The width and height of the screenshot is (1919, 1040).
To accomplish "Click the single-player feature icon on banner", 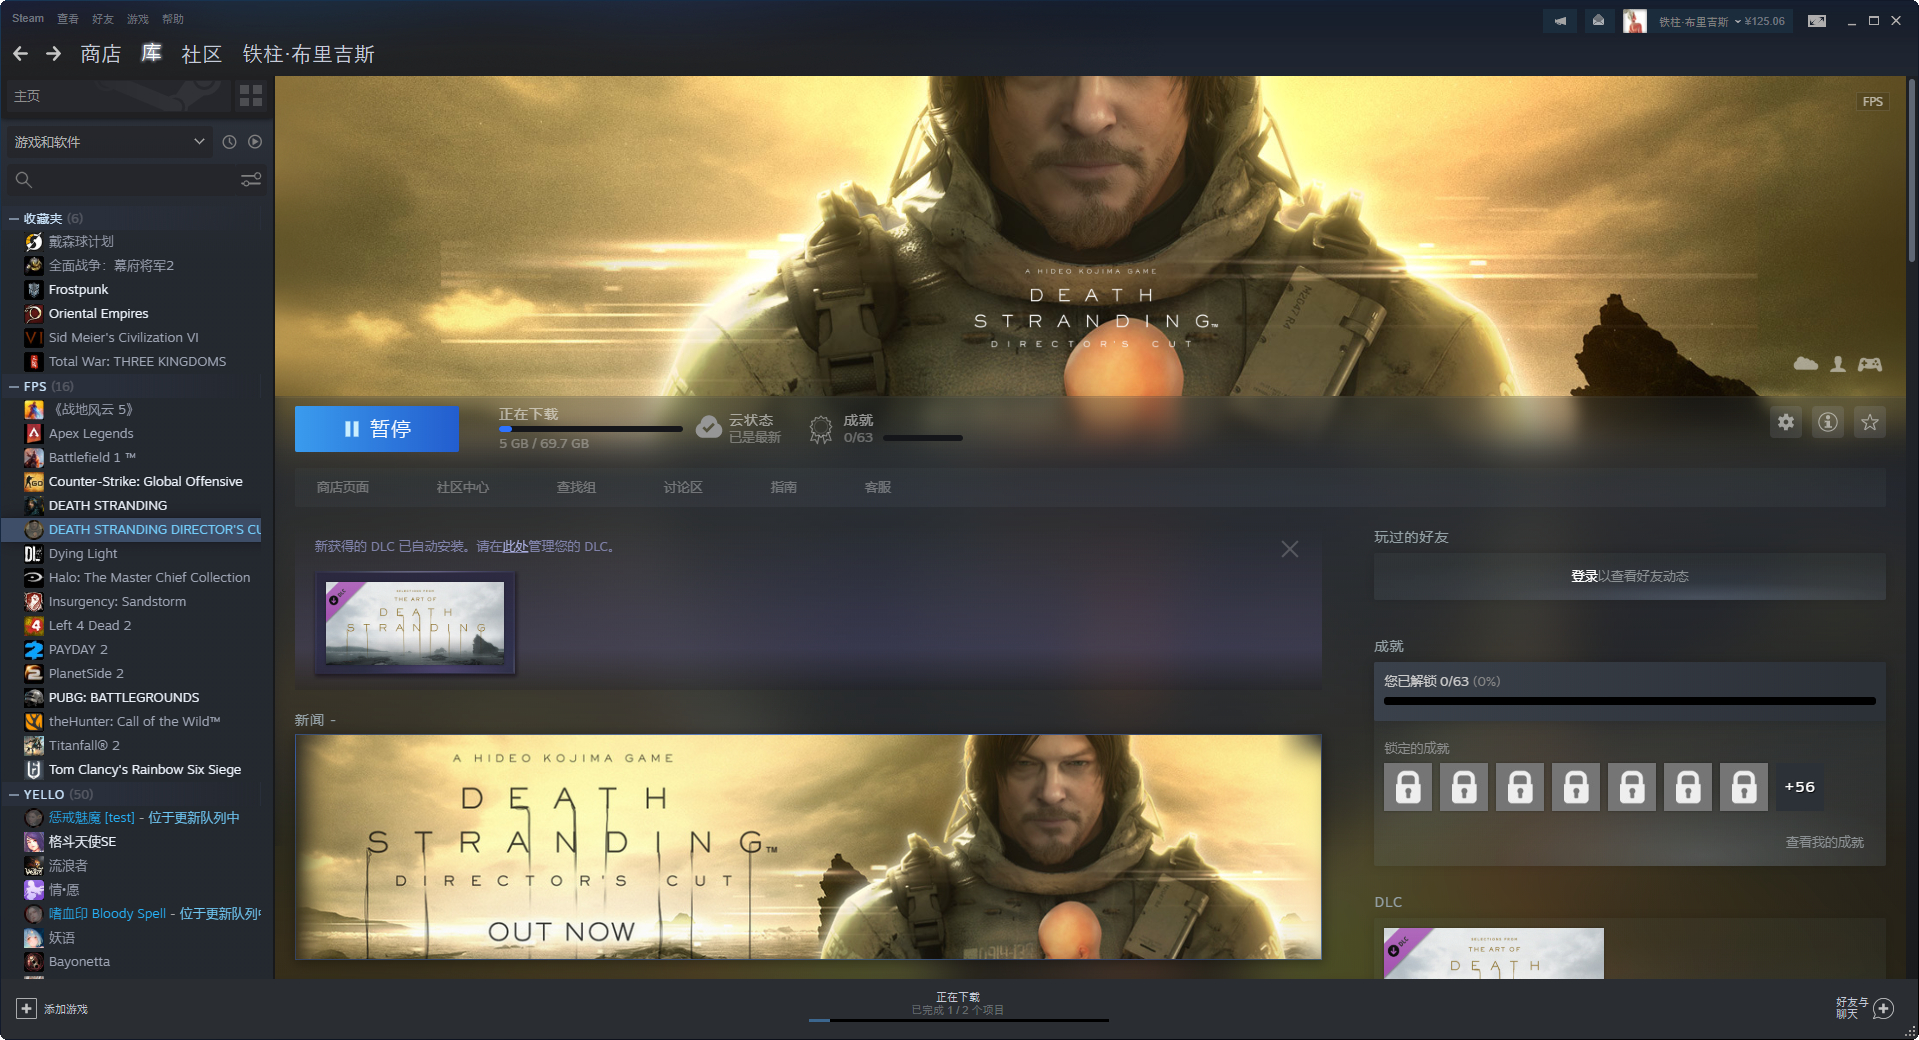I will (x=1838, y=364).
